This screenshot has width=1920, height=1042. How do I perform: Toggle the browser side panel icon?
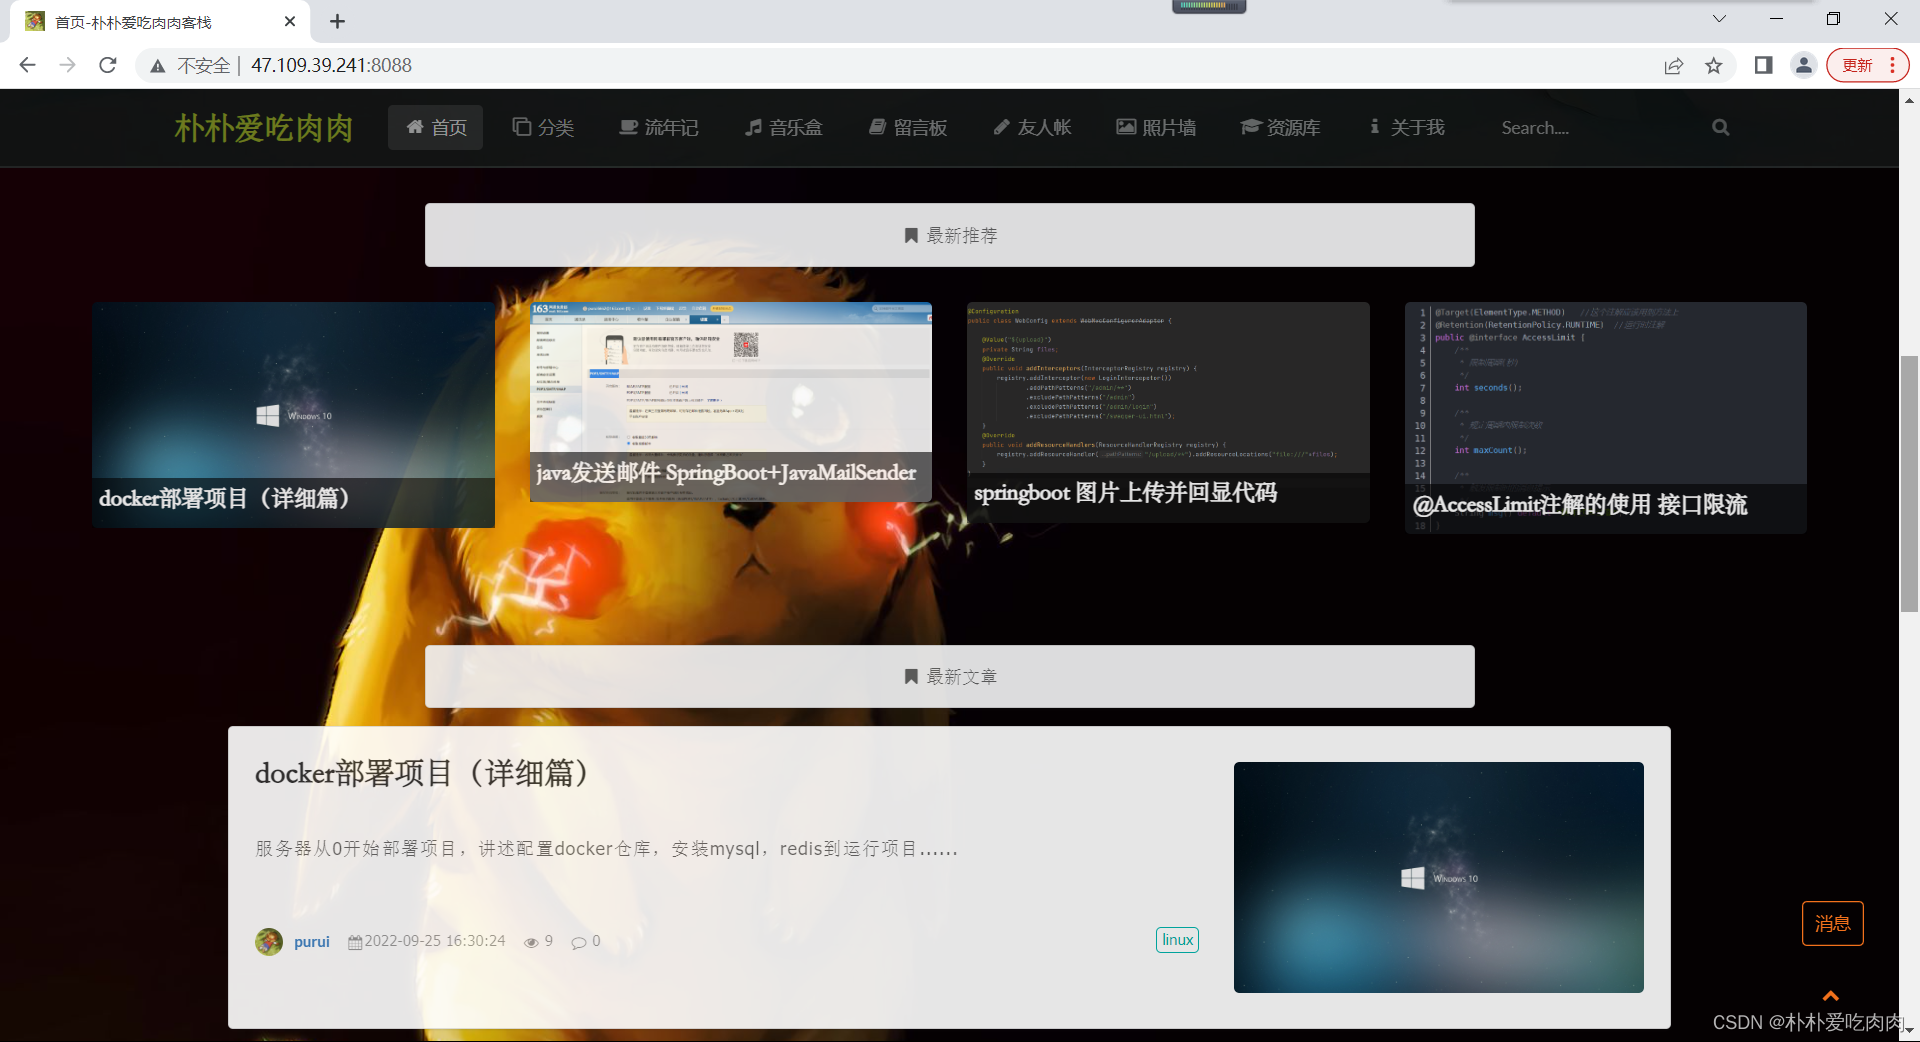tap(1763, 65)
